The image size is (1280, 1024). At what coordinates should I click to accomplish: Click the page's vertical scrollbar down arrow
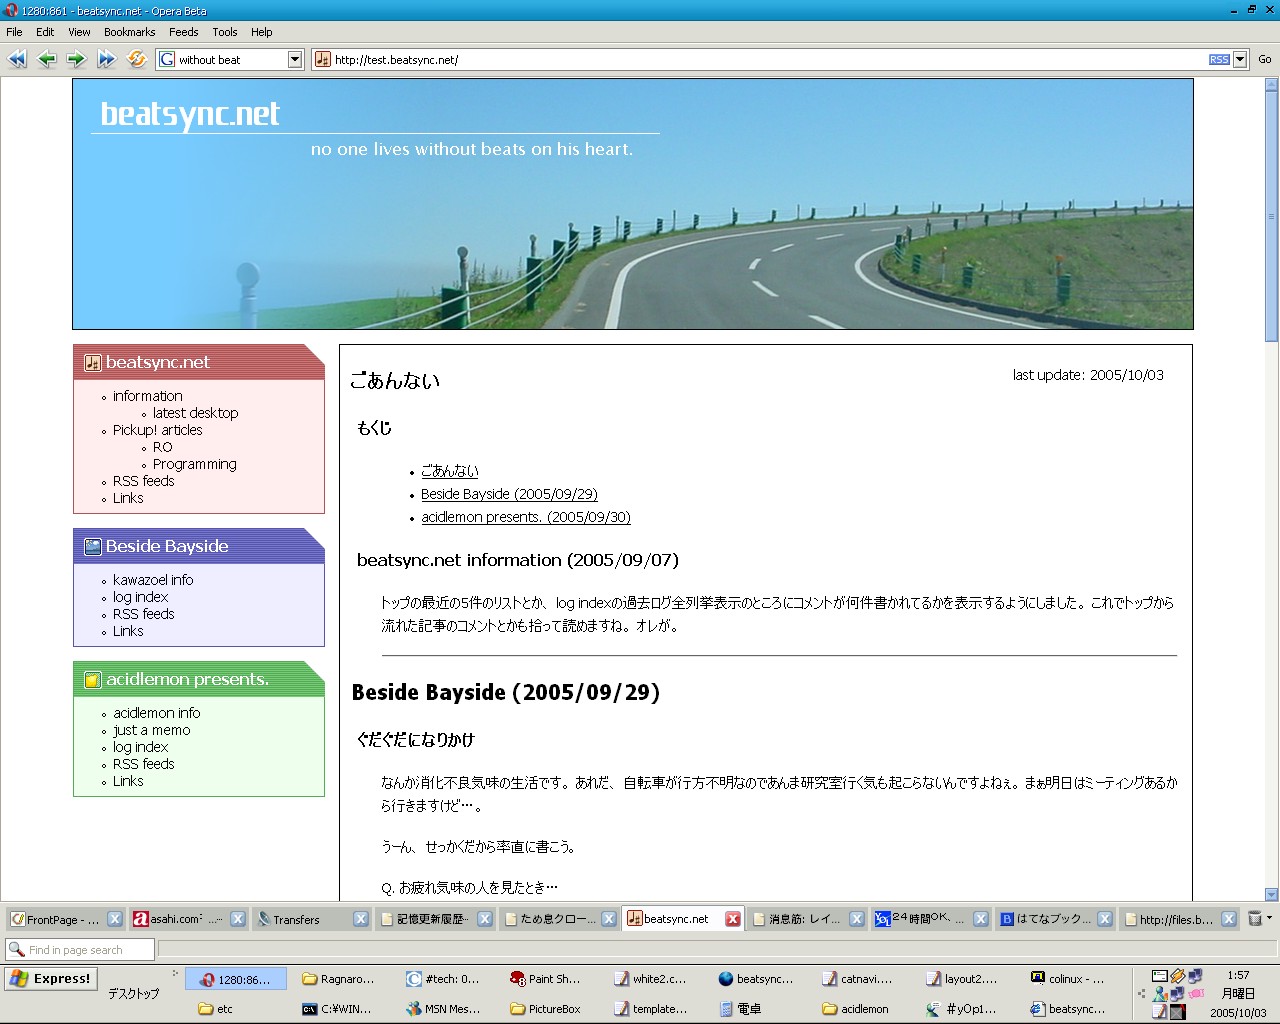[x=1271, y=895]
